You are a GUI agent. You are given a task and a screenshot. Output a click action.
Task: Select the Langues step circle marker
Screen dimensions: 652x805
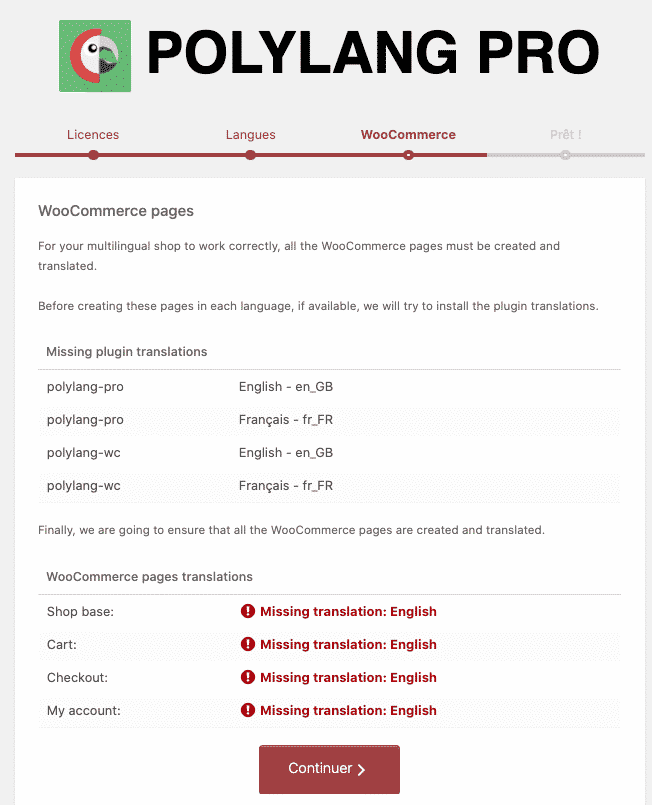pyautogui.click(x=250, y=155)
